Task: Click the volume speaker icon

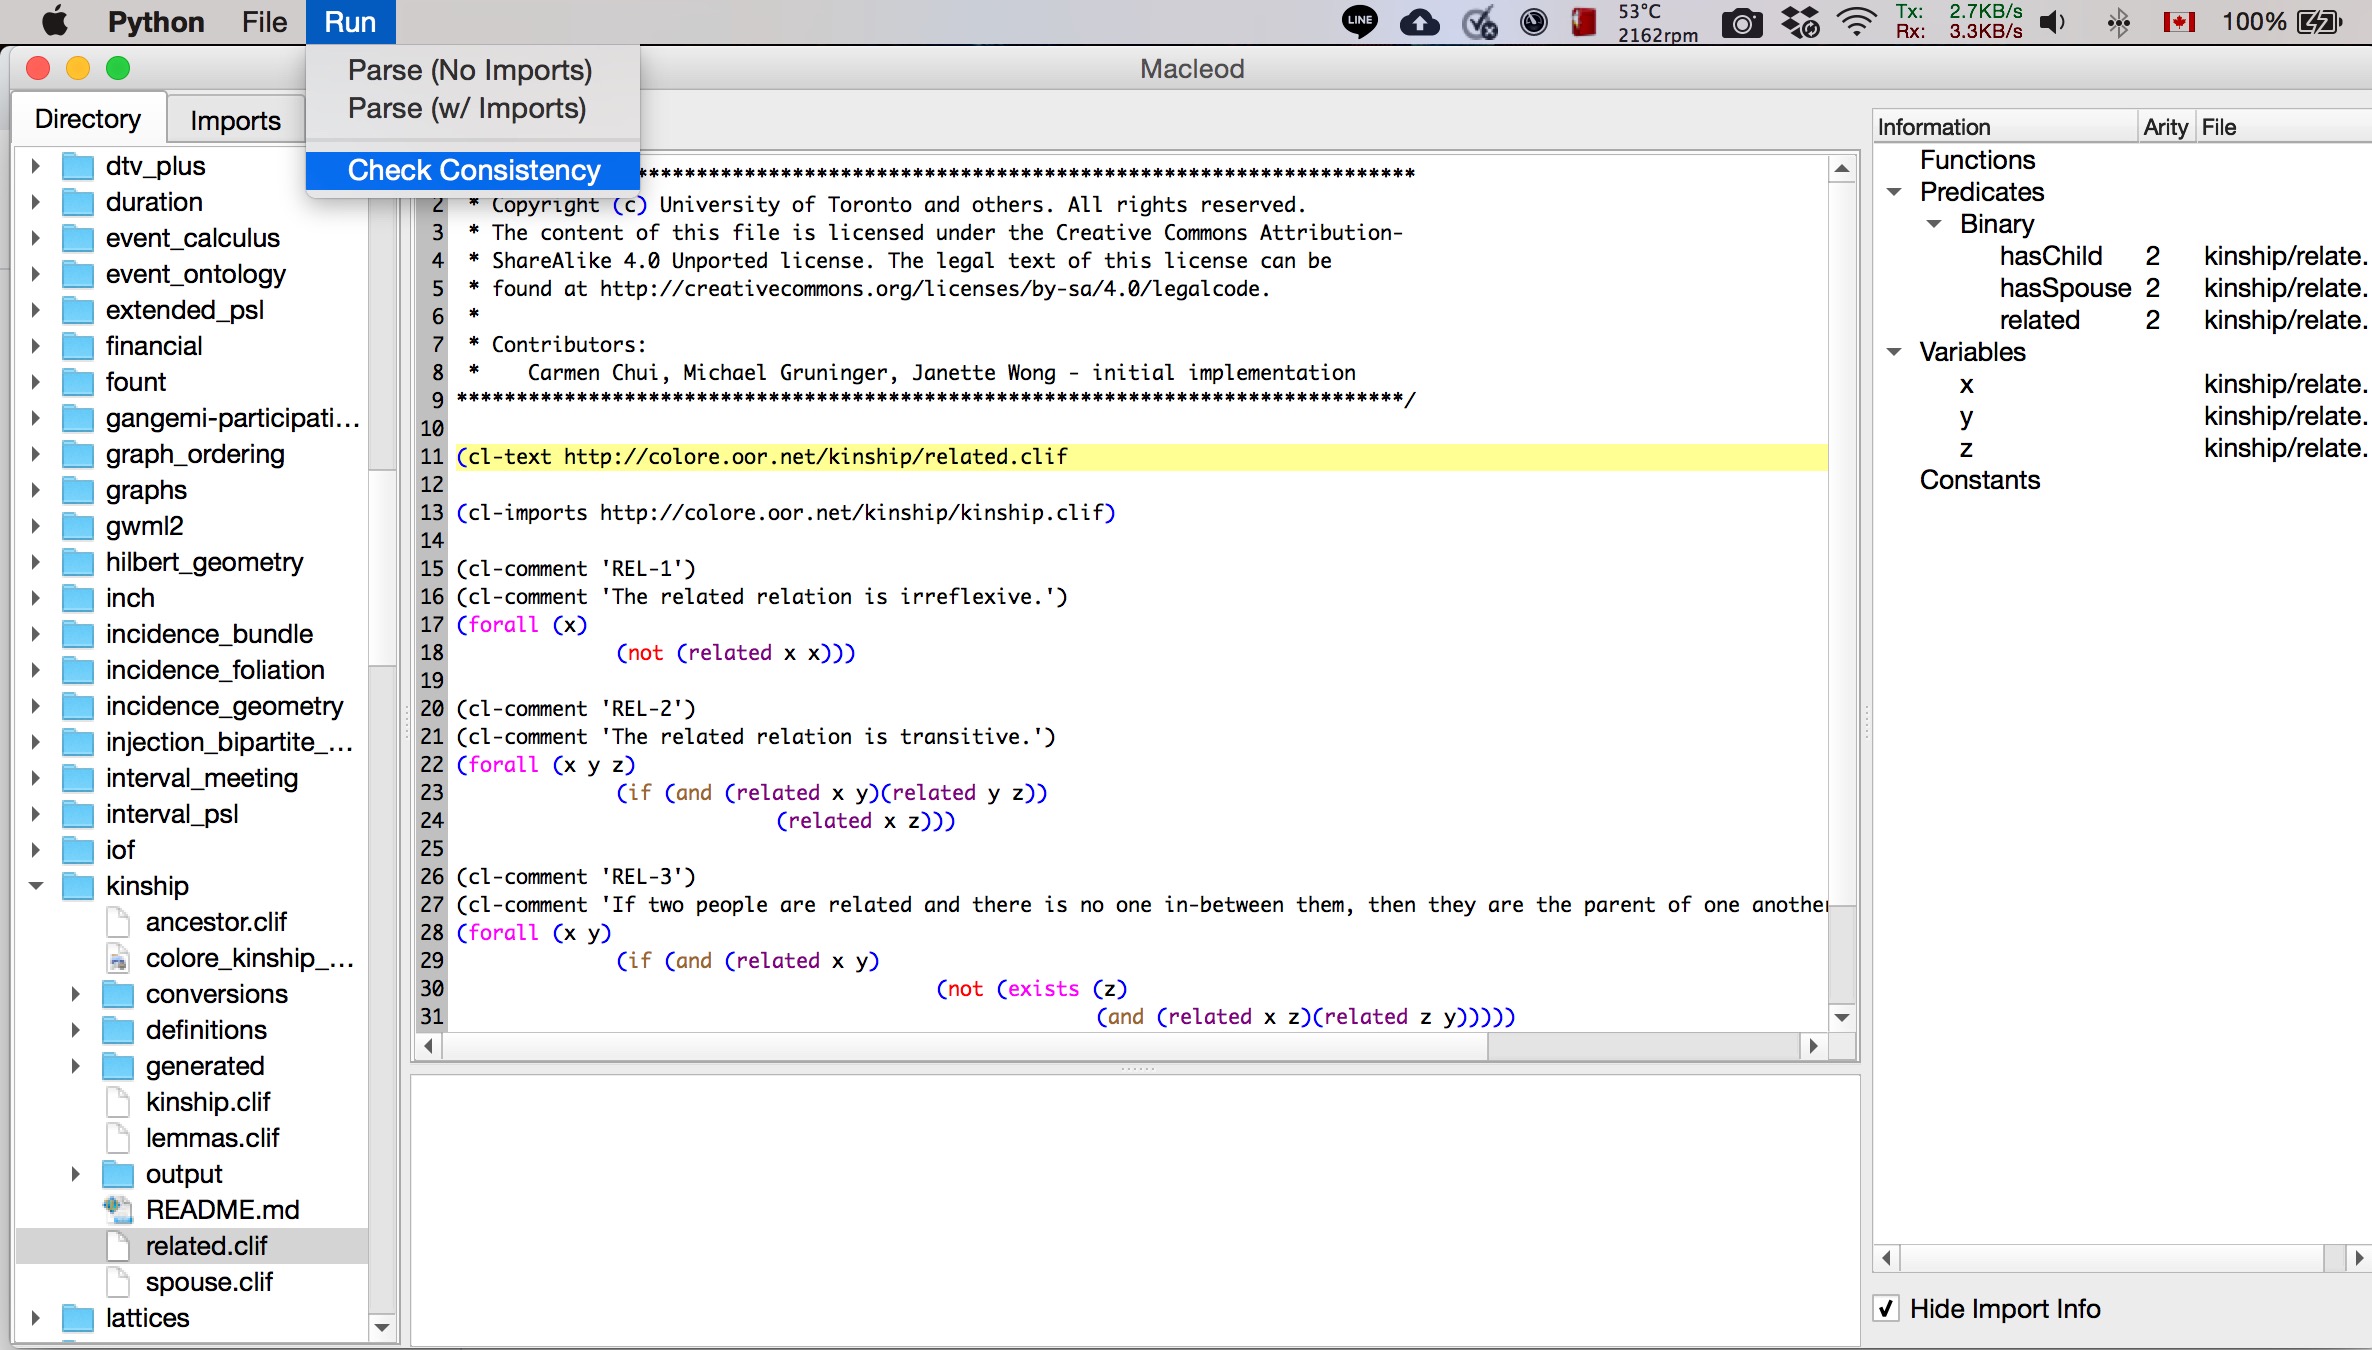Action: [x=2052, y=22]
